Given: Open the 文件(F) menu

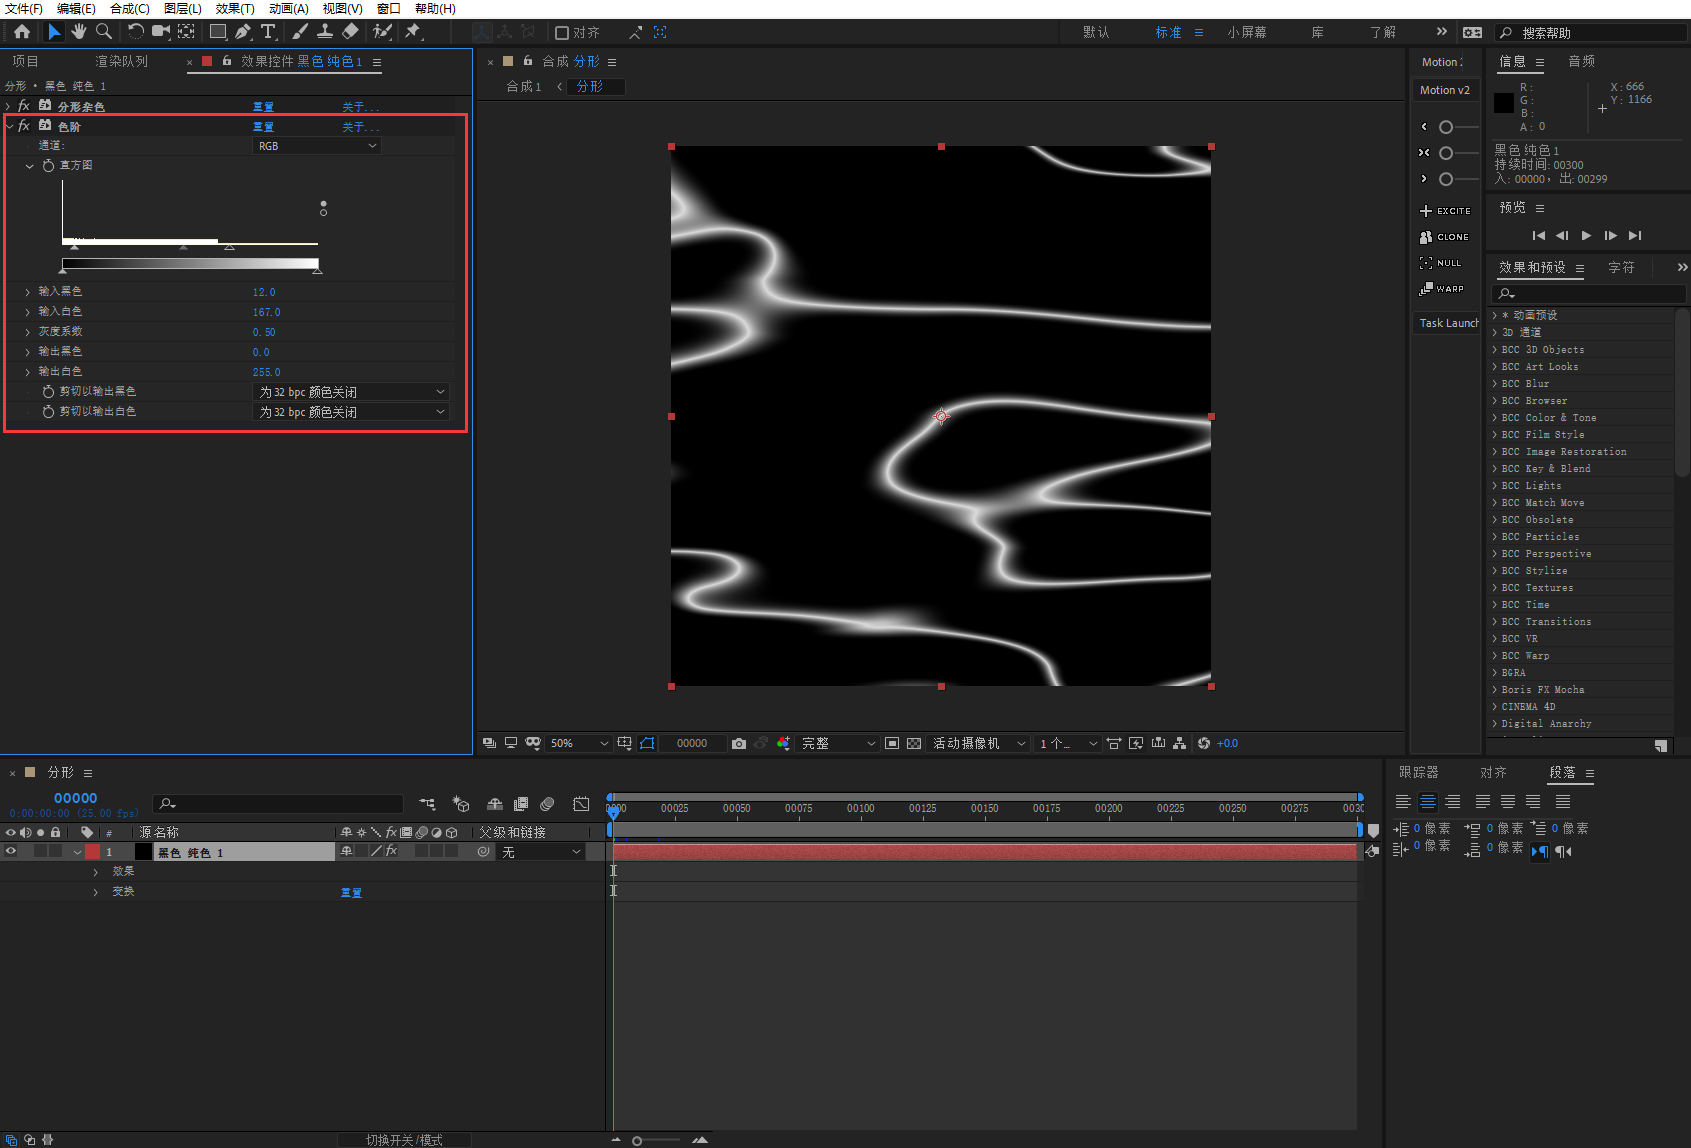Looking at the screenshot, I should (24, 9).
